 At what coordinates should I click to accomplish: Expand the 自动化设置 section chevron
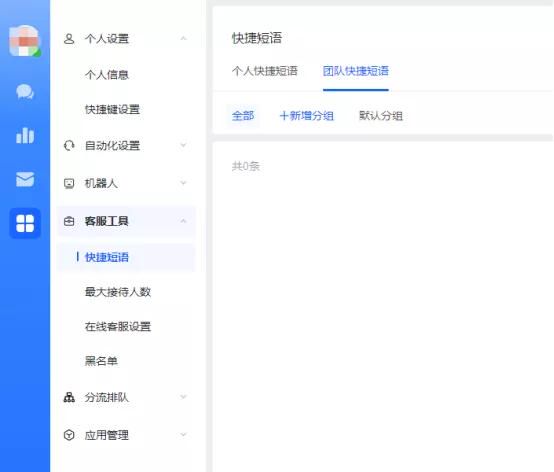click(x=183, y=145)
